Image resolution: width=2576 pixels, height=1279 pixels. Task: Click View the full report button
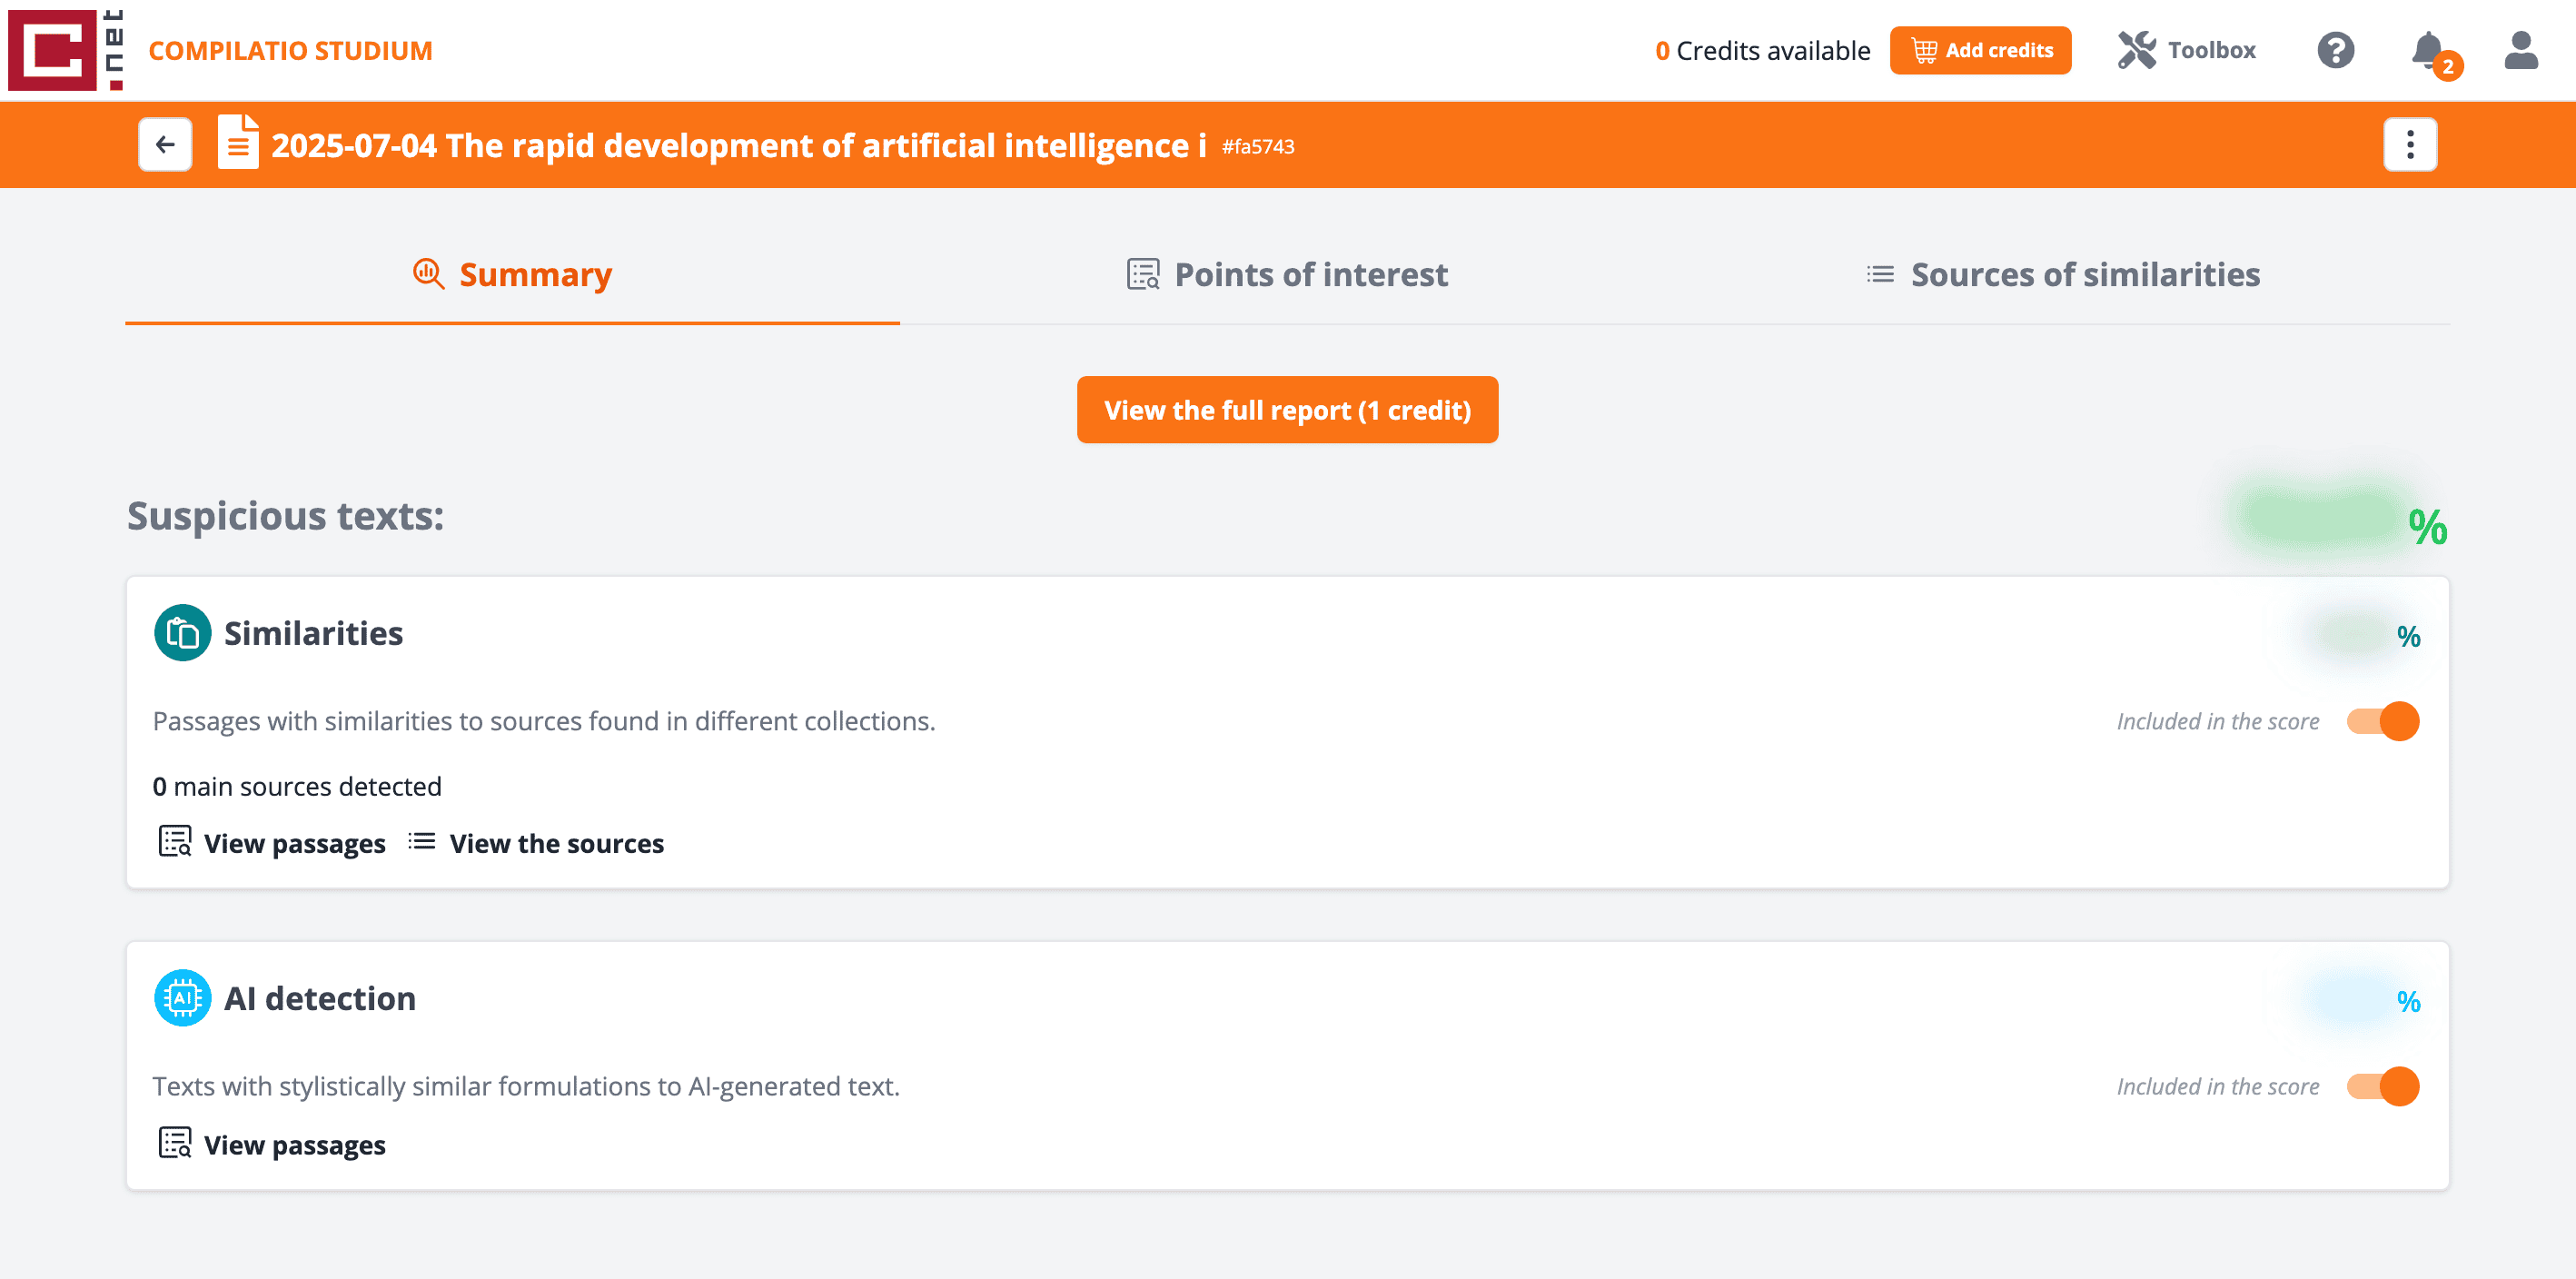coord(1287,410)
